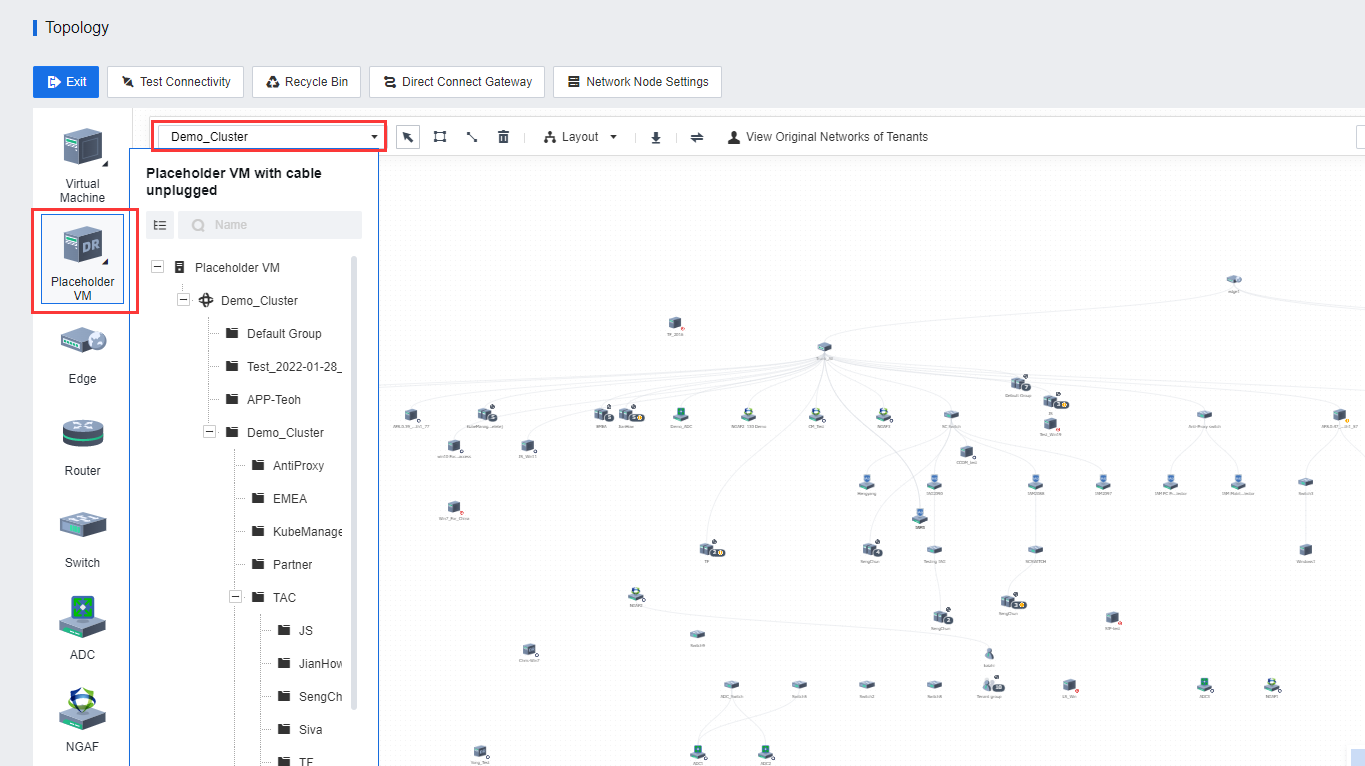Open the Layout dropdown menu
This screenshot has height=766, width=1365.
pos(581,137)
